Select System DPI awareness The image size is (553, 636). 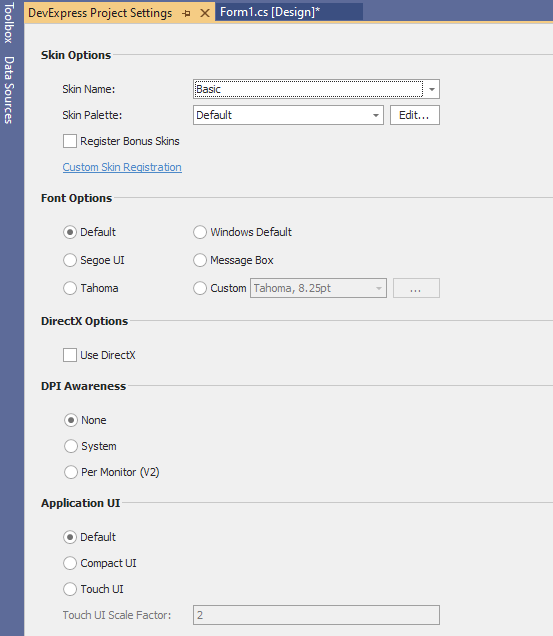point(71,446)
